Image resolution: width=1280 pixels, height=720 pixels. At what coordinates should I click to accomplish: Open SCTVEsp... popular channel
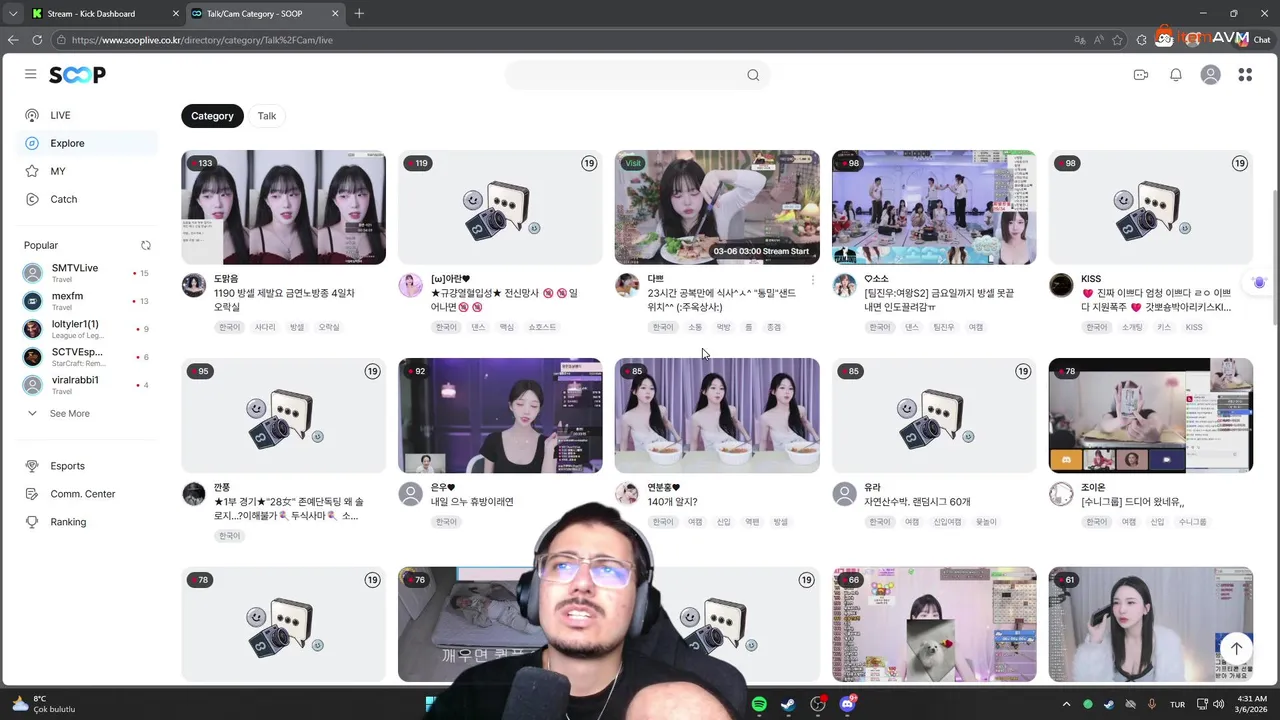coord(86,357)
